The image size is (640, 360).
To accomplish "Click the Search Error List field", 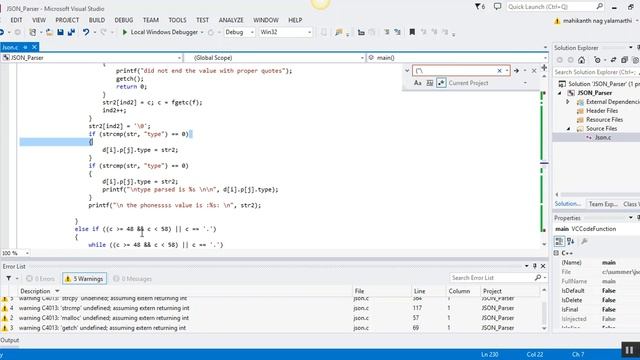I will (491, 278).
